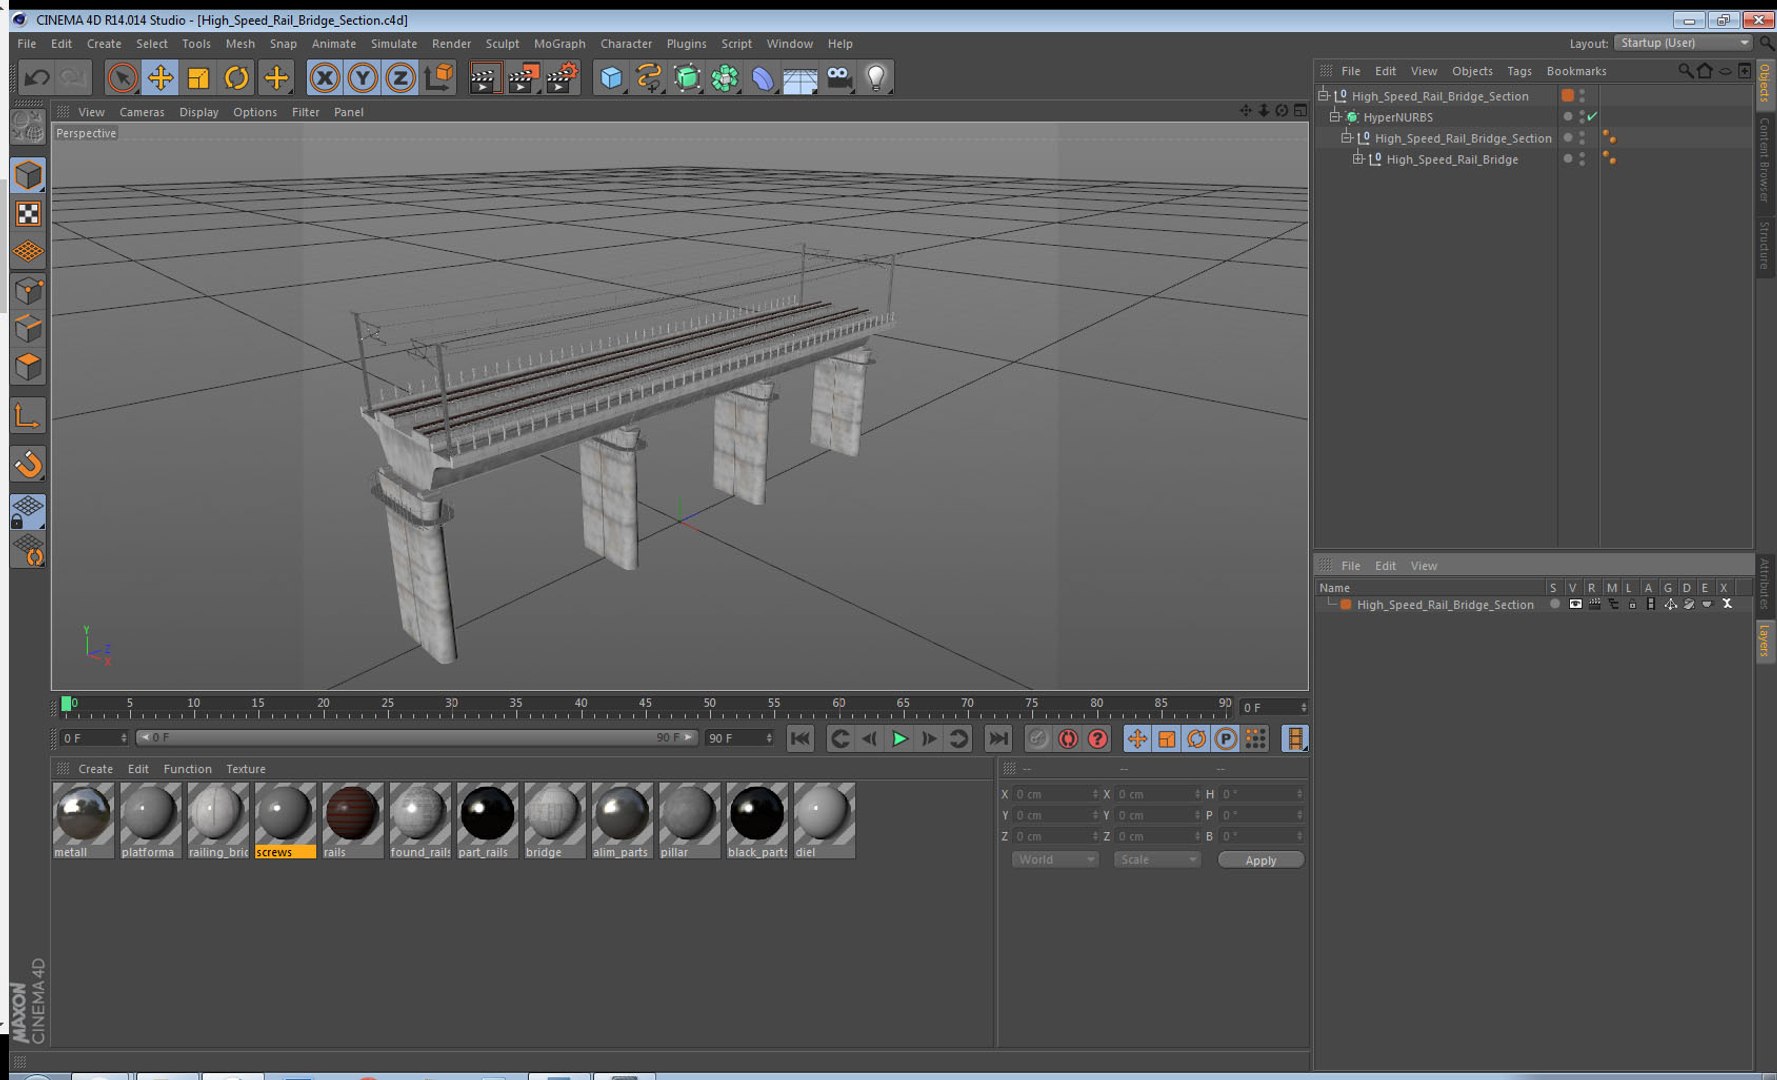This screenshot has height=1080, width=1777.
Task: Click the Undo arrow icon
Action: 37,77
